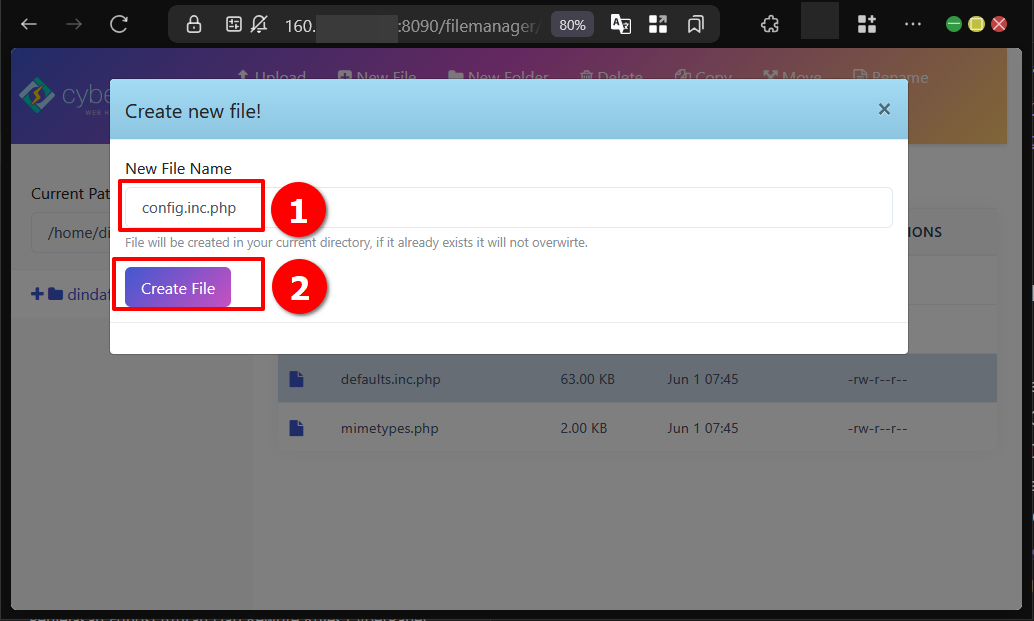Click the Create File button
This screenshot has height=621, width=1034.
pyautogui.click(x=178, y=288)
